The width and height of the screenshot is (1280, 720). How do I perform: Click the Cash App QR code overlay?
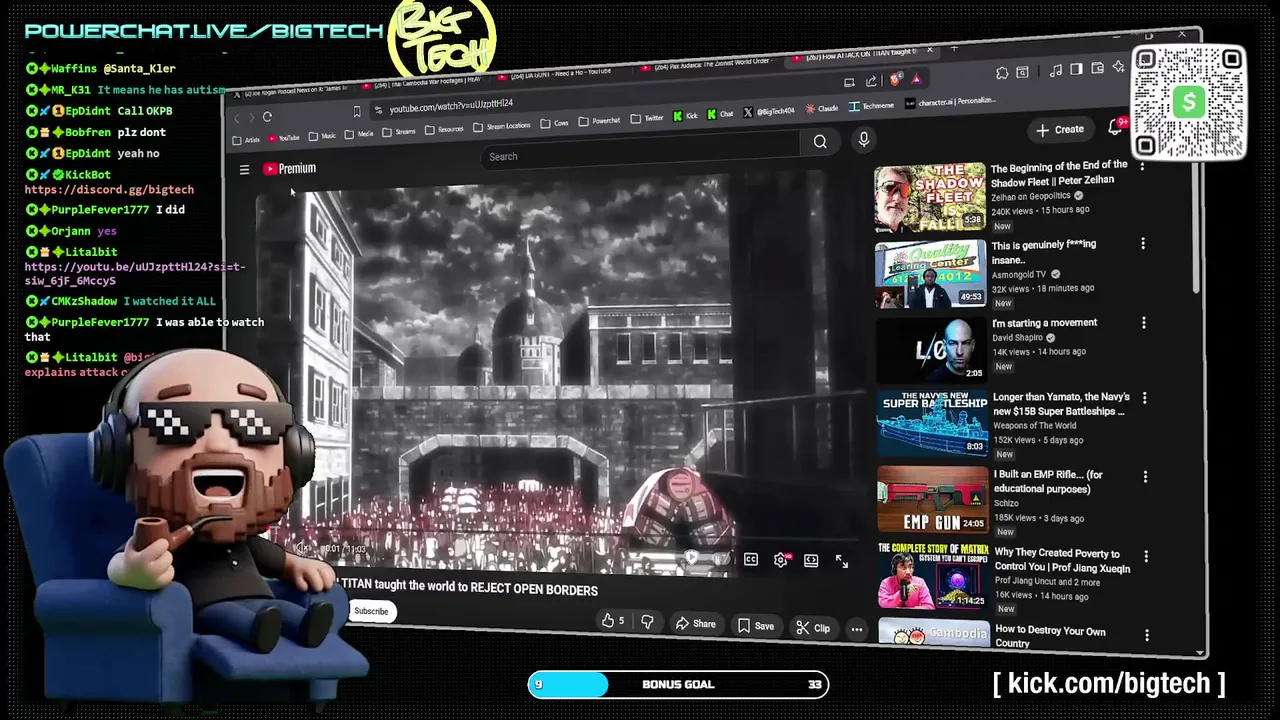pyautogui.click(x=1189, y=101)
